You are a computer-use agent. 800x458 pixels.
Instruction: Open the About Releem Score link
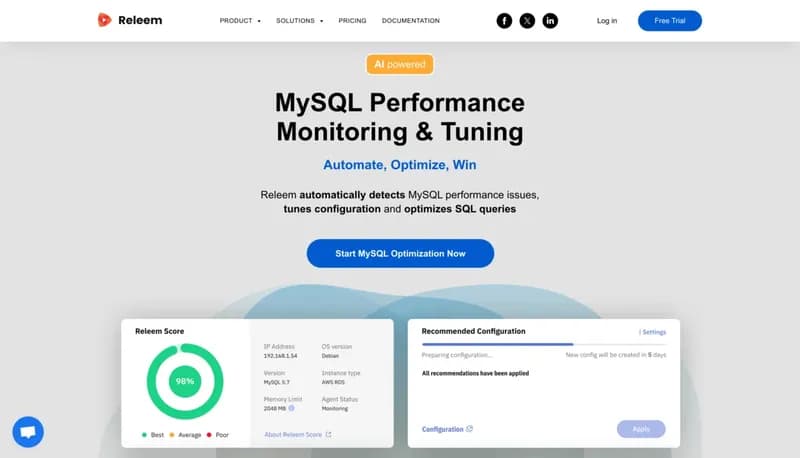click(x=293, y=435)
